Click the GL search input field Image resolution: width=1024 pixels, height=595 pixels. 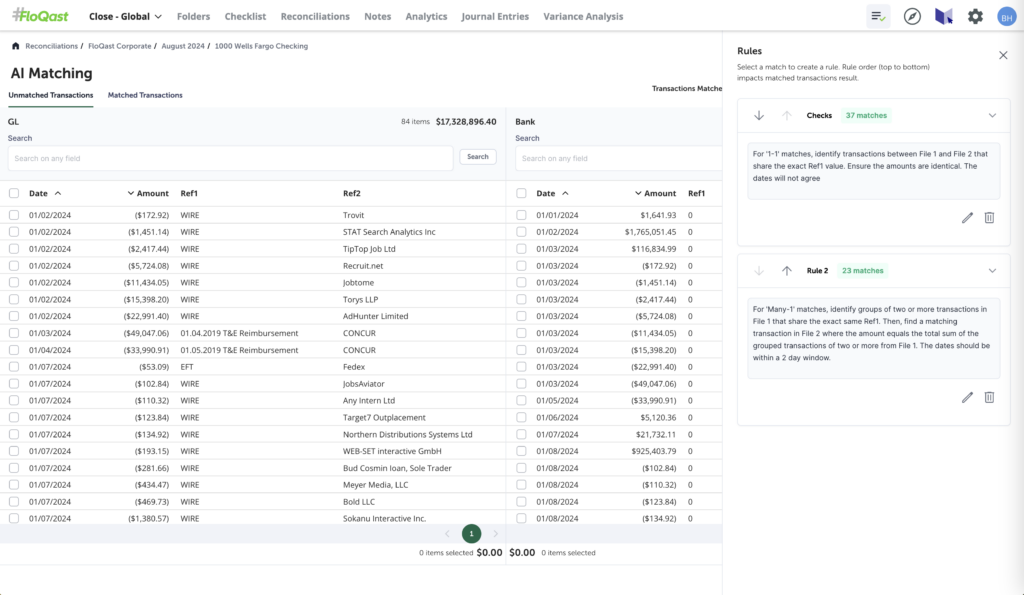coord(231,158)
